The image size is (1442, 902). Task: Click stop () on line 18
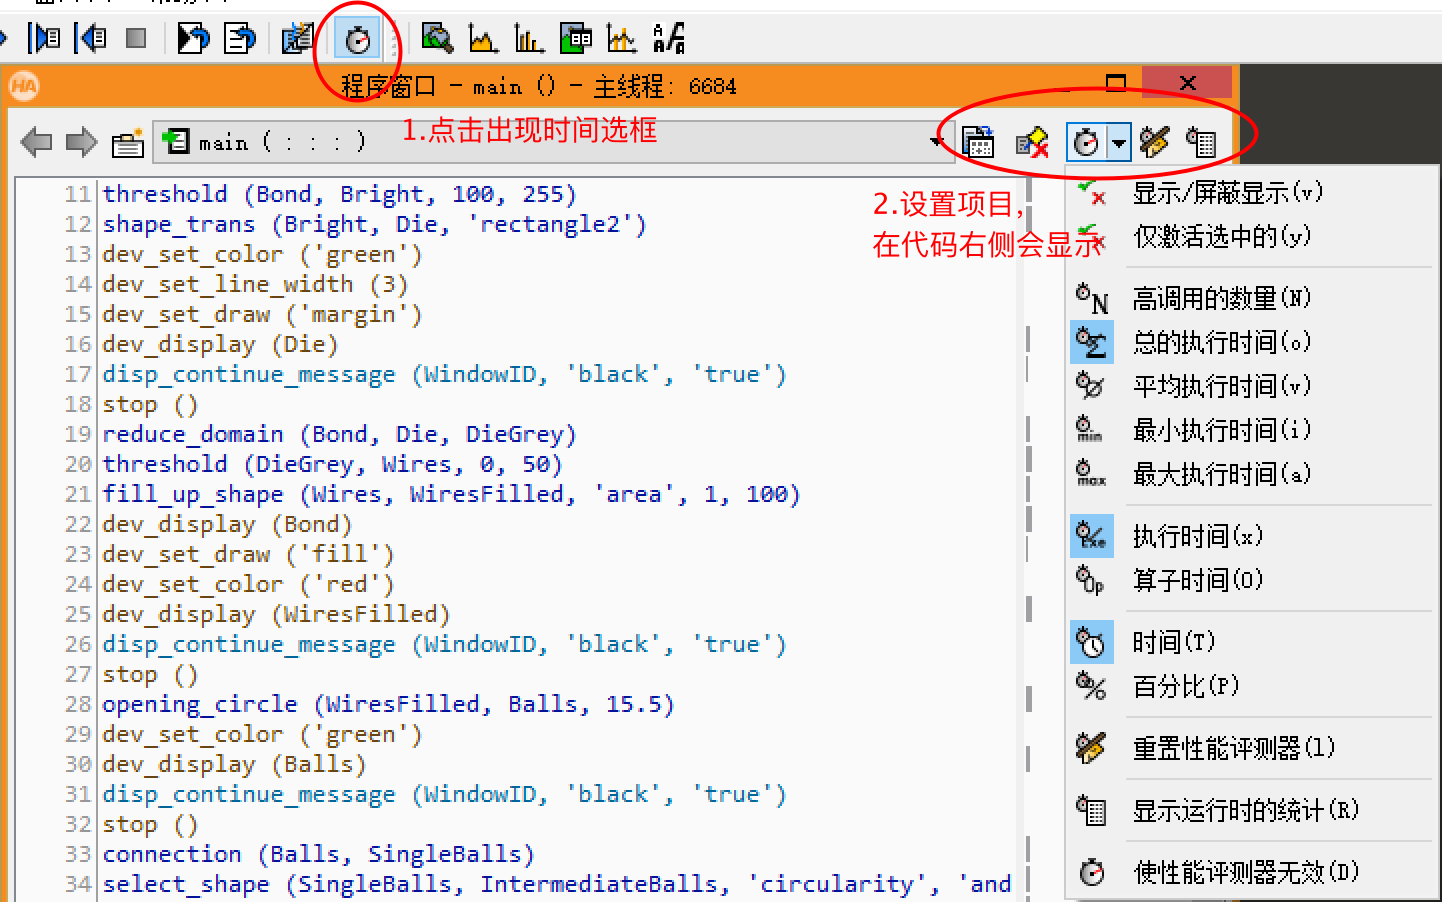coord(150,404)
